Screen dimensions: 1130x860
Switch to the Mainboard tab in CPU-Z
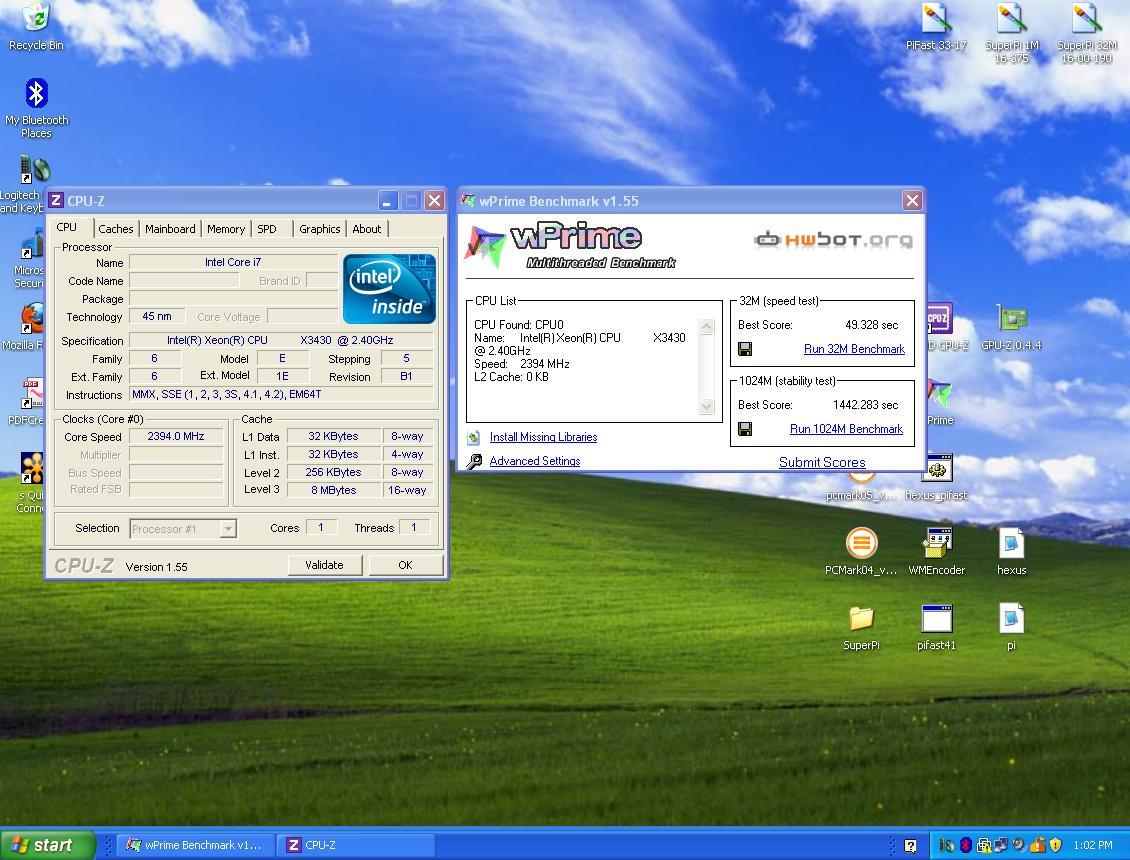[x=170, y=229]
